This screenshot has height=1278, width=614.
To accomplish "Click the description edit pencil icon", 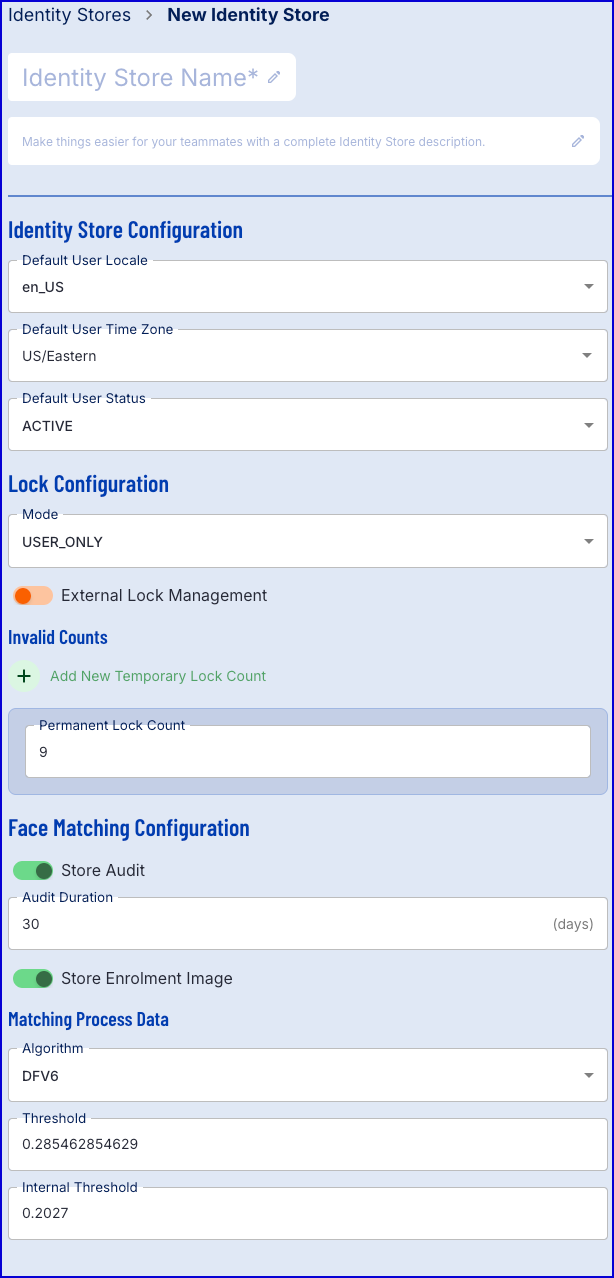I will coord(578,141).
